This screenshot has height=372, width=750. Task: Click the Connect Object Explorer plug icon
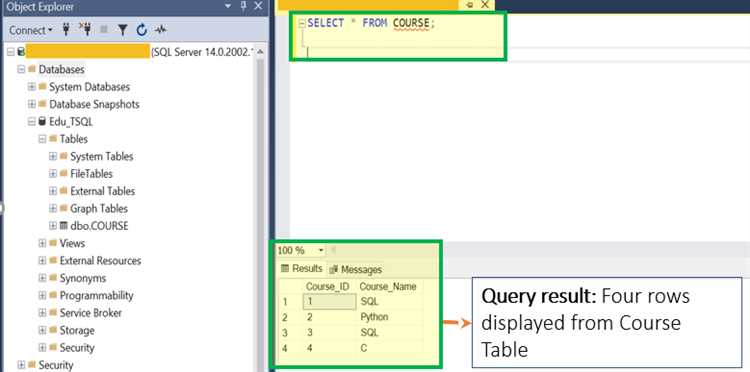point(66,30)
